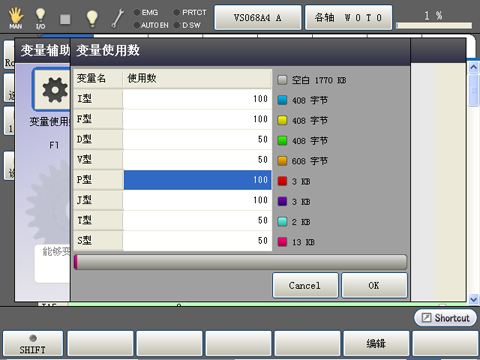Click the 变量名 column header
This screenshot has width=480, height=360.
point(98,79)
